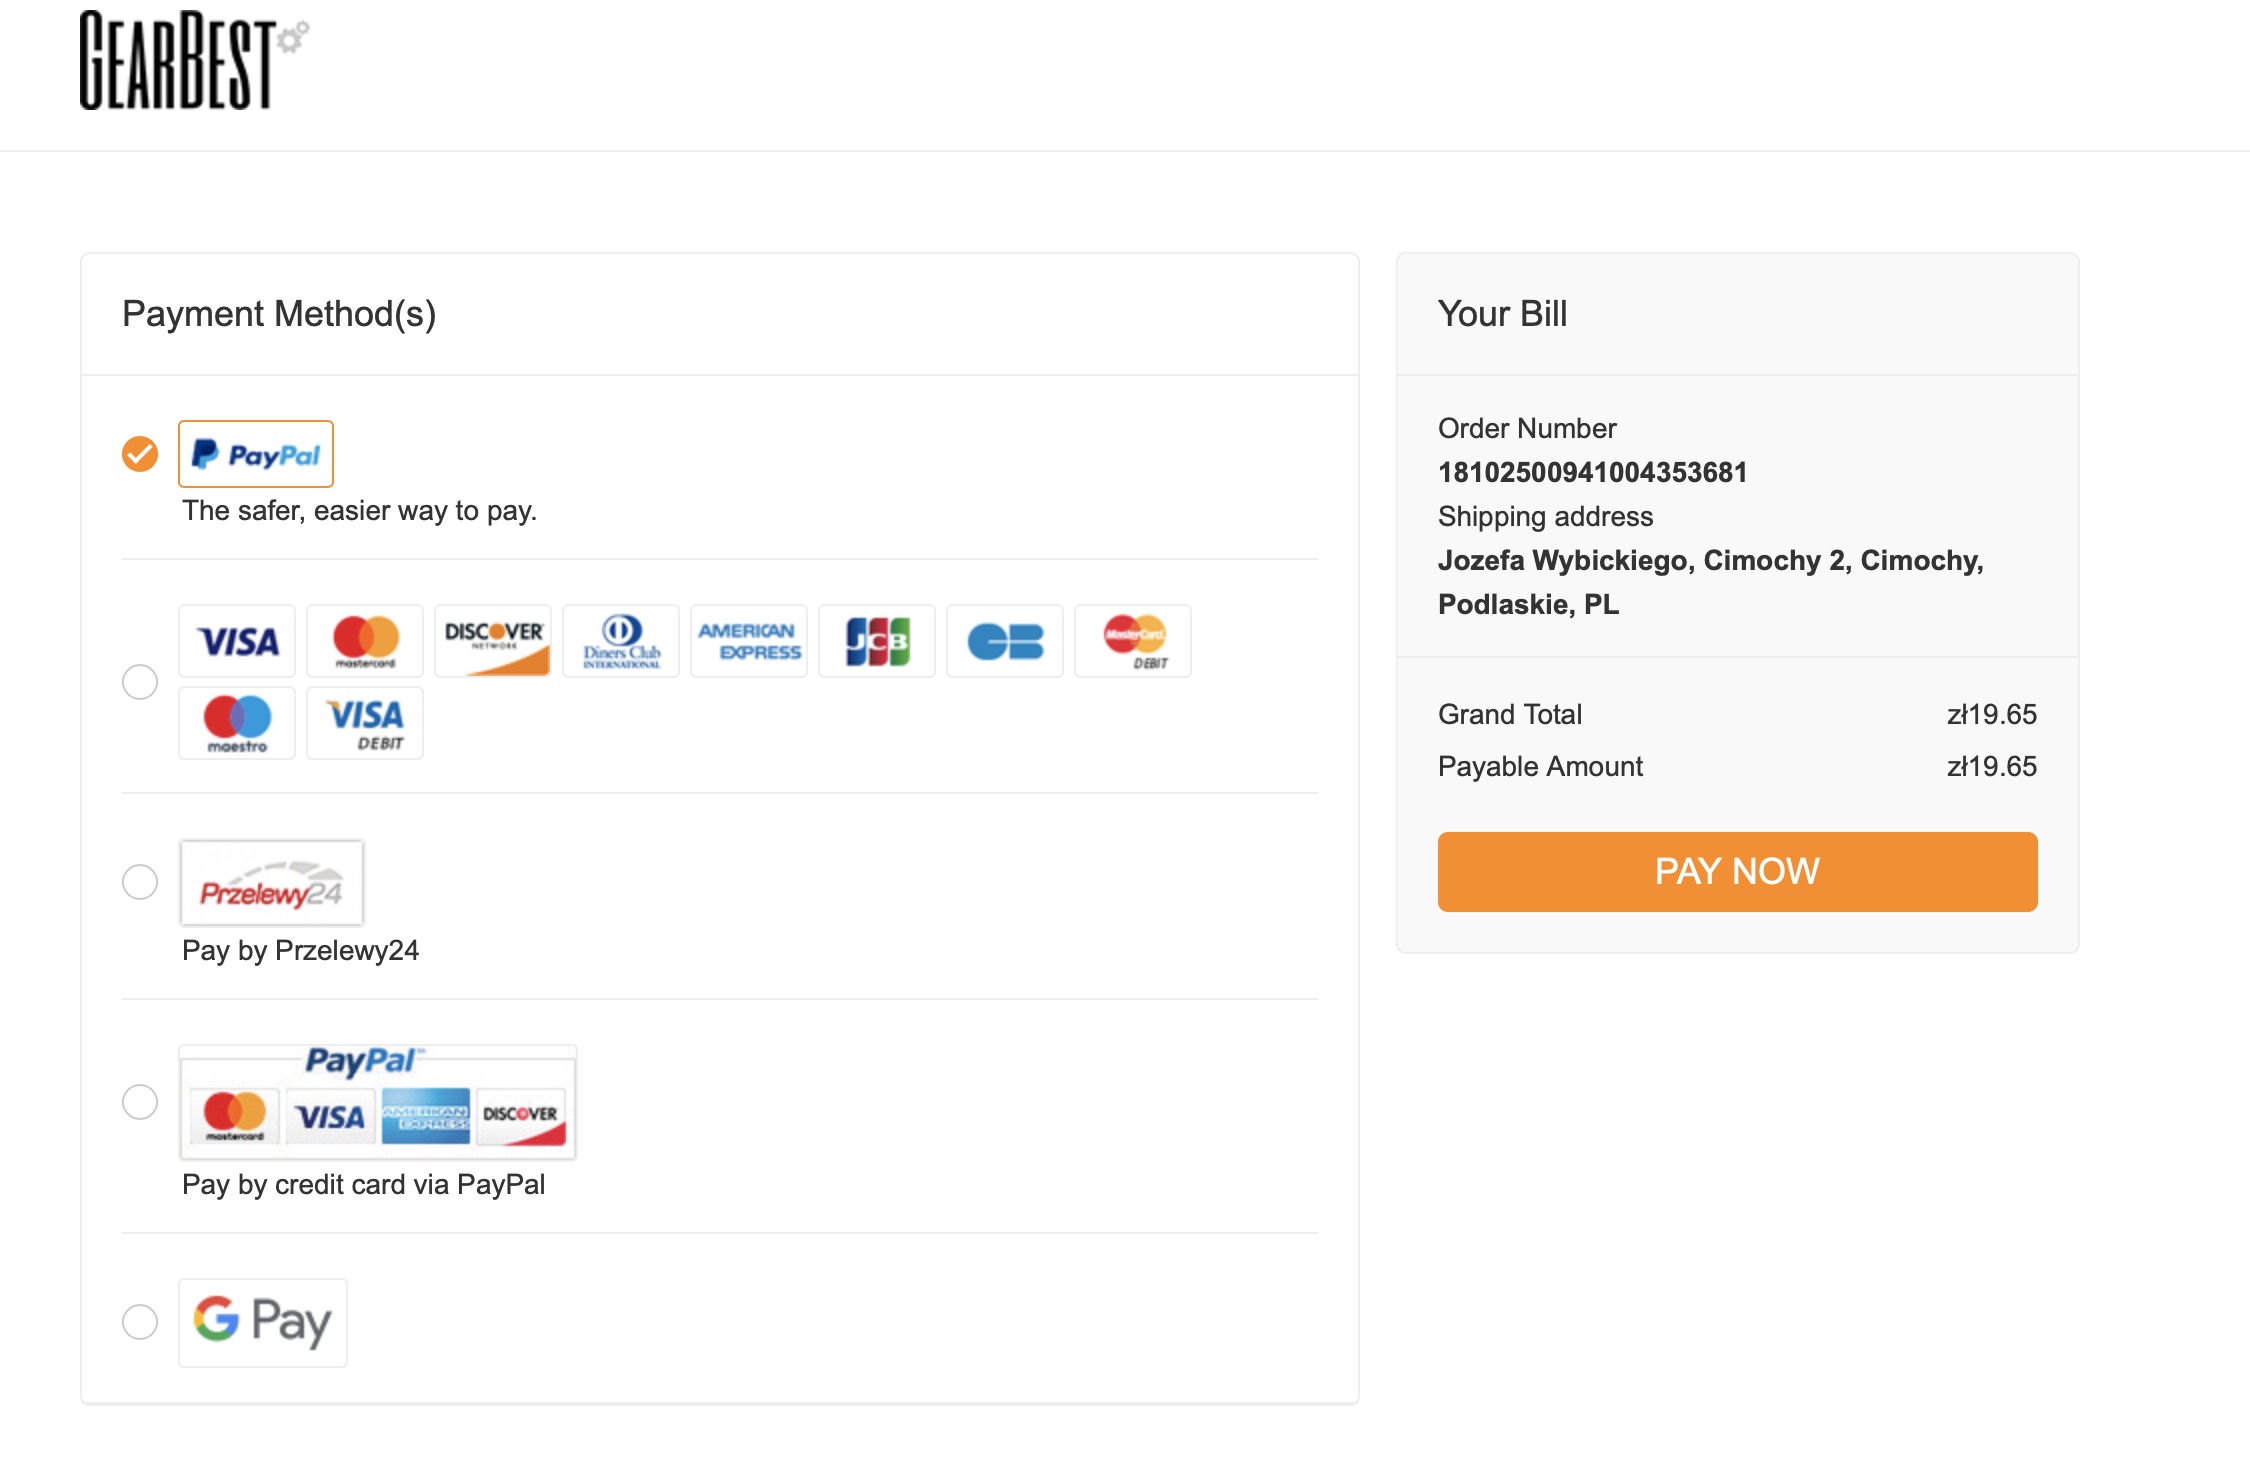Viewport: 2250px width, 1482px height.
Task: Click the GearBest logo
Action: [x=194, y=60]
